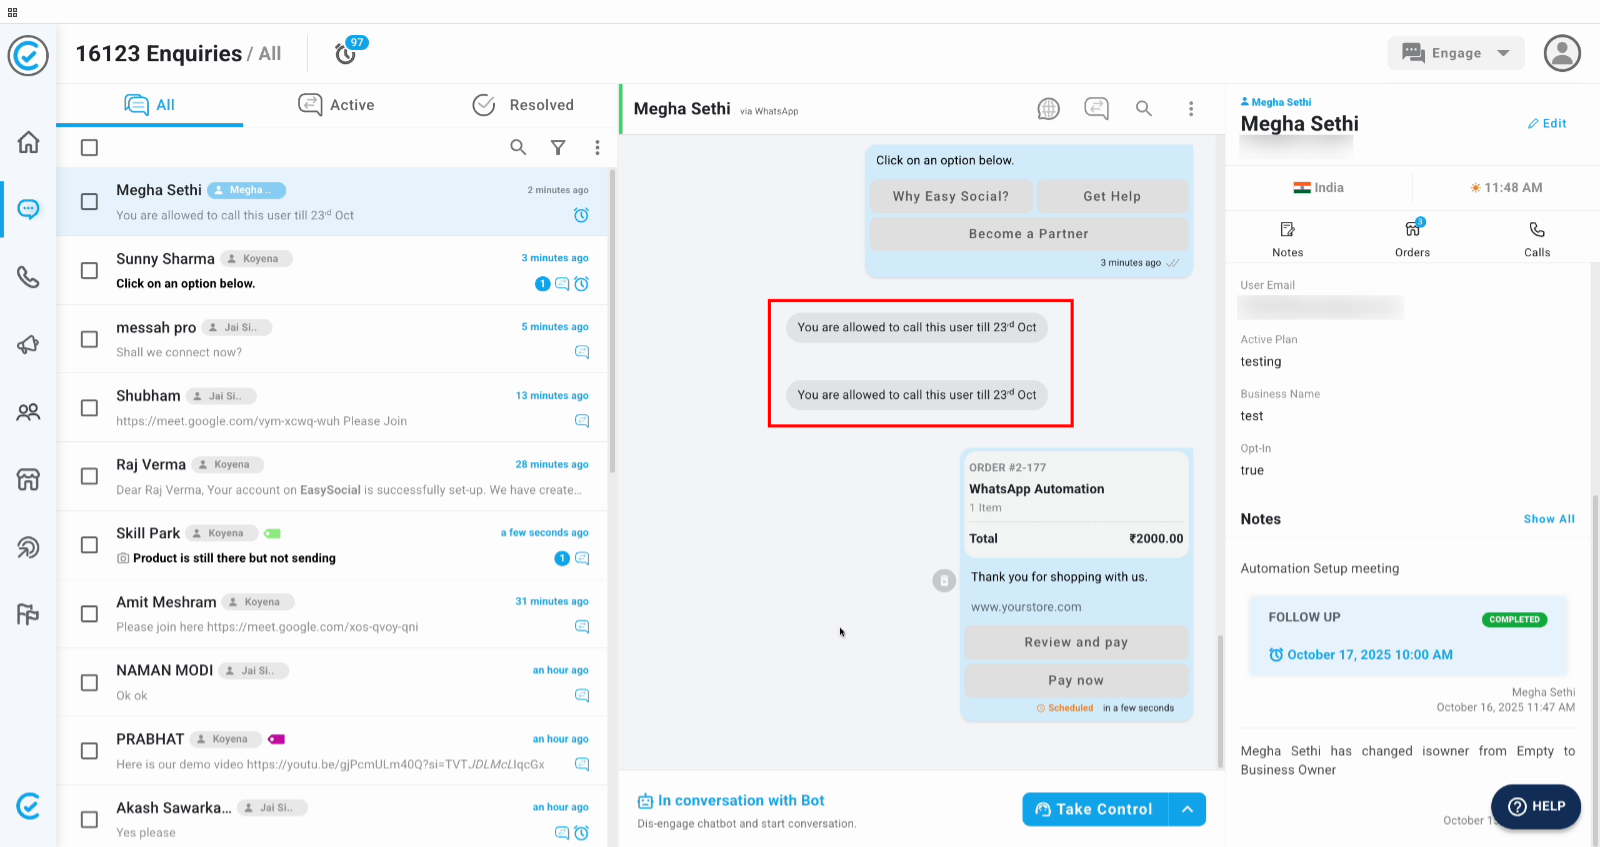Click the enquiries list vertical scrollbar
Viewport: 1600px width, 847px height.
(612, 320)
